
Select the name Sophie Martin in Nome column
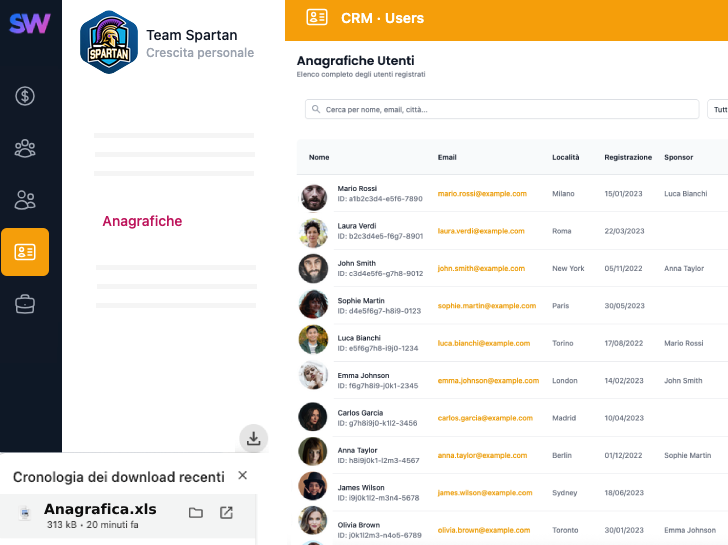coord(361,300)
